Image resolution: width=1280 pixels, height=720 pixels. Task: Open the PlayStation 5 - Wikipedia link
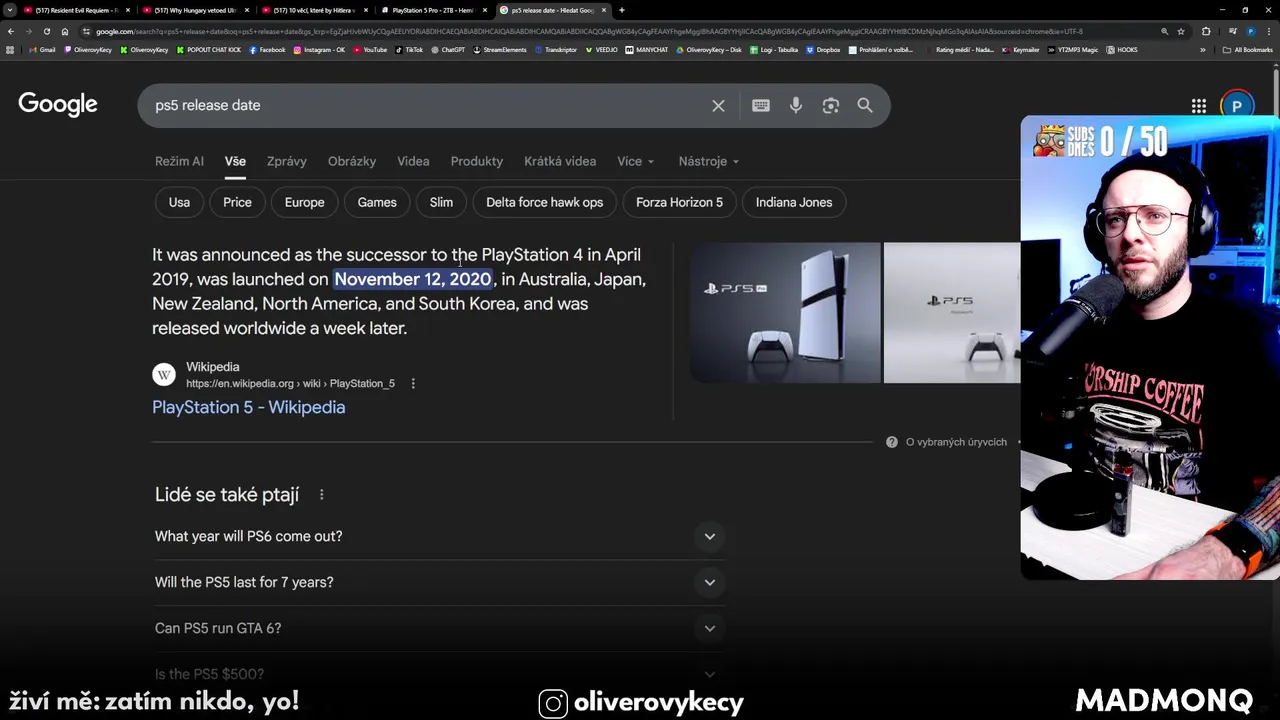248,408
